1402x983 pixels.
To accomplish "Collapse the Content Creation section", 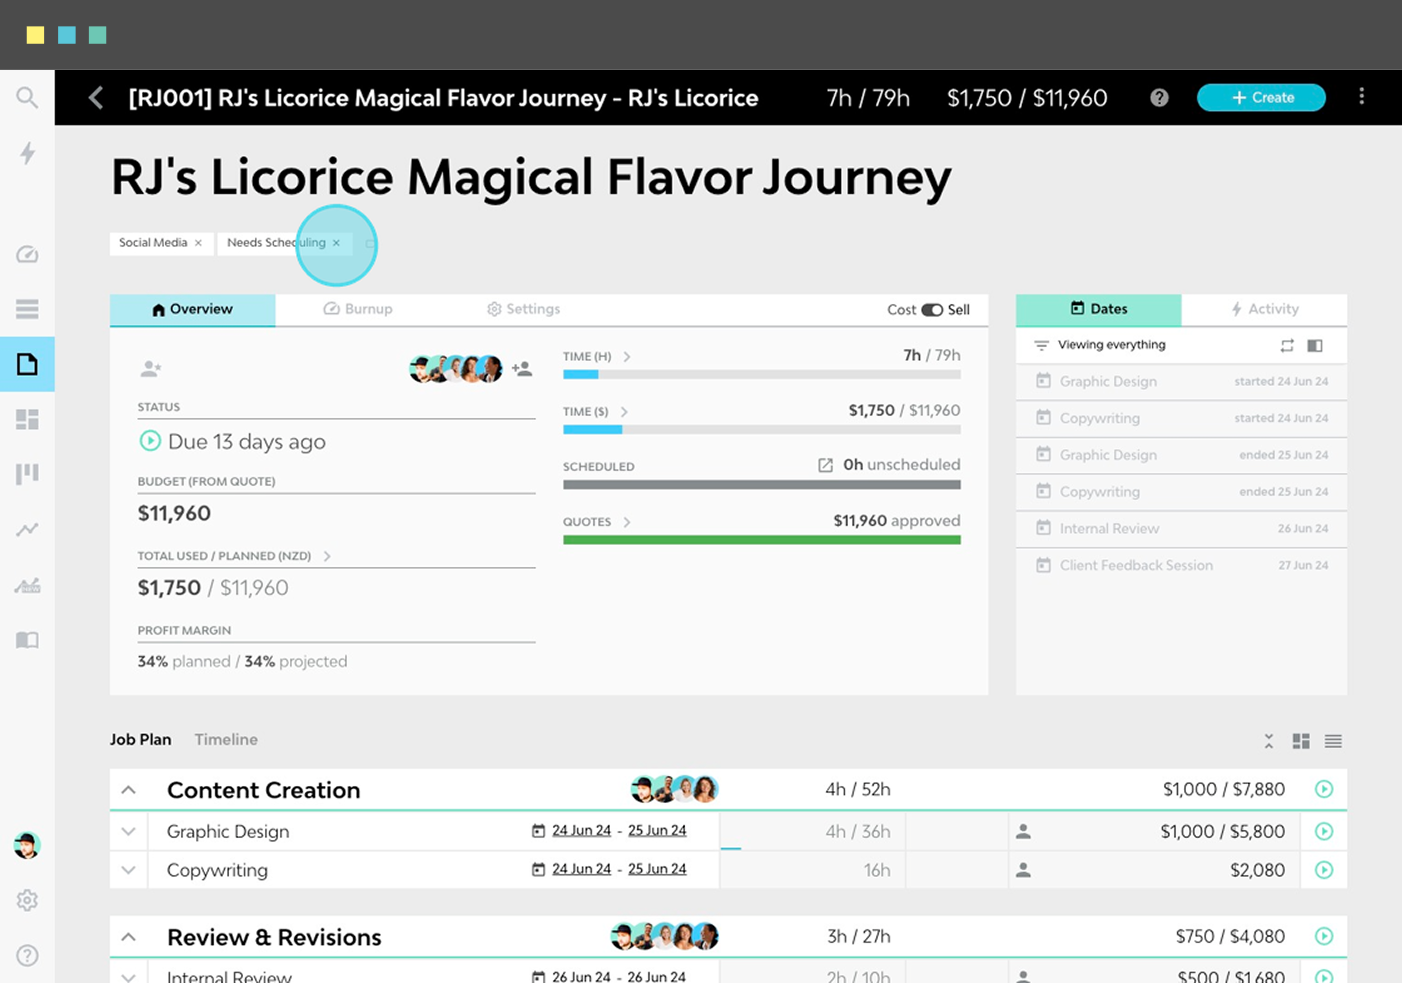I will pyautogui.click(x=128, y=789).
